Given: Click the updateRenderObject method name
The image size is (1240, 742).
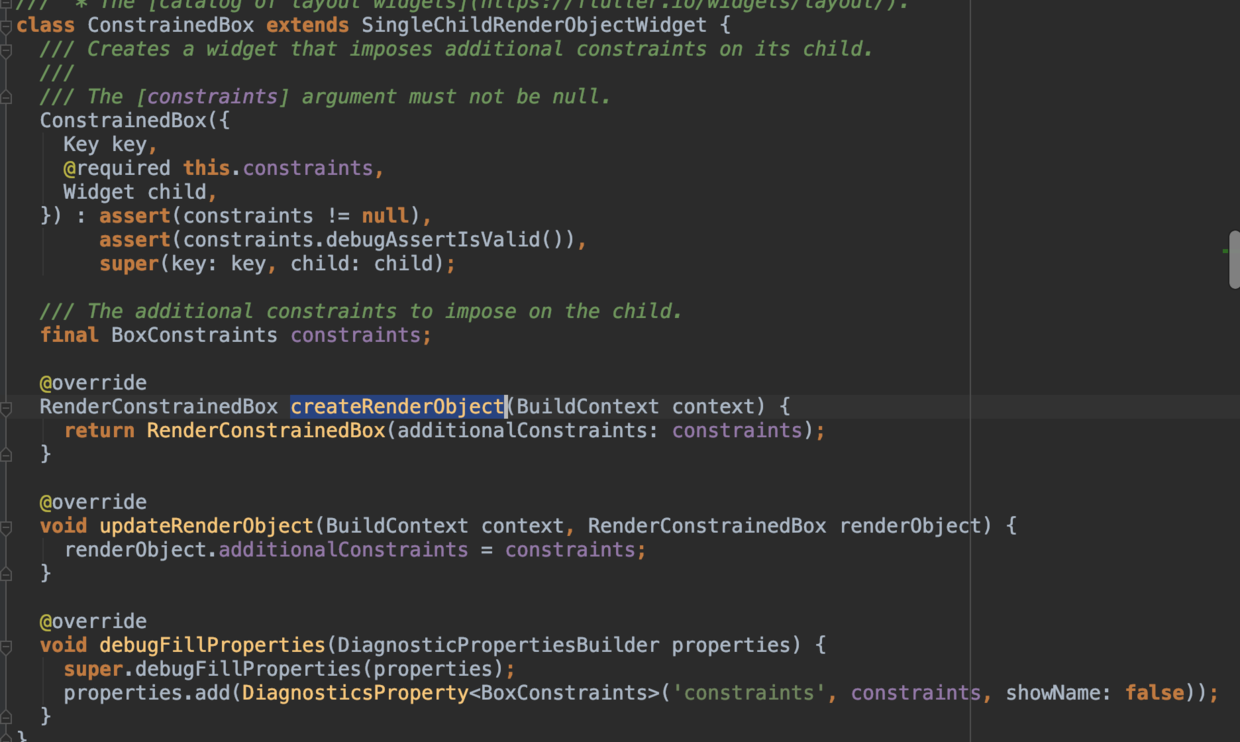Looking at the screenshot, I should coord(206,526).
